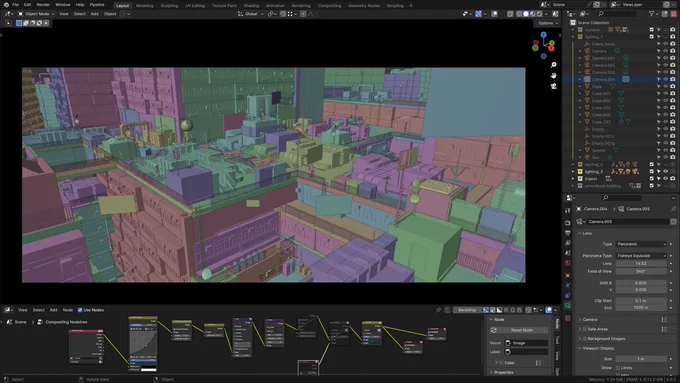Open the Object properties tab

pos(568,275)
